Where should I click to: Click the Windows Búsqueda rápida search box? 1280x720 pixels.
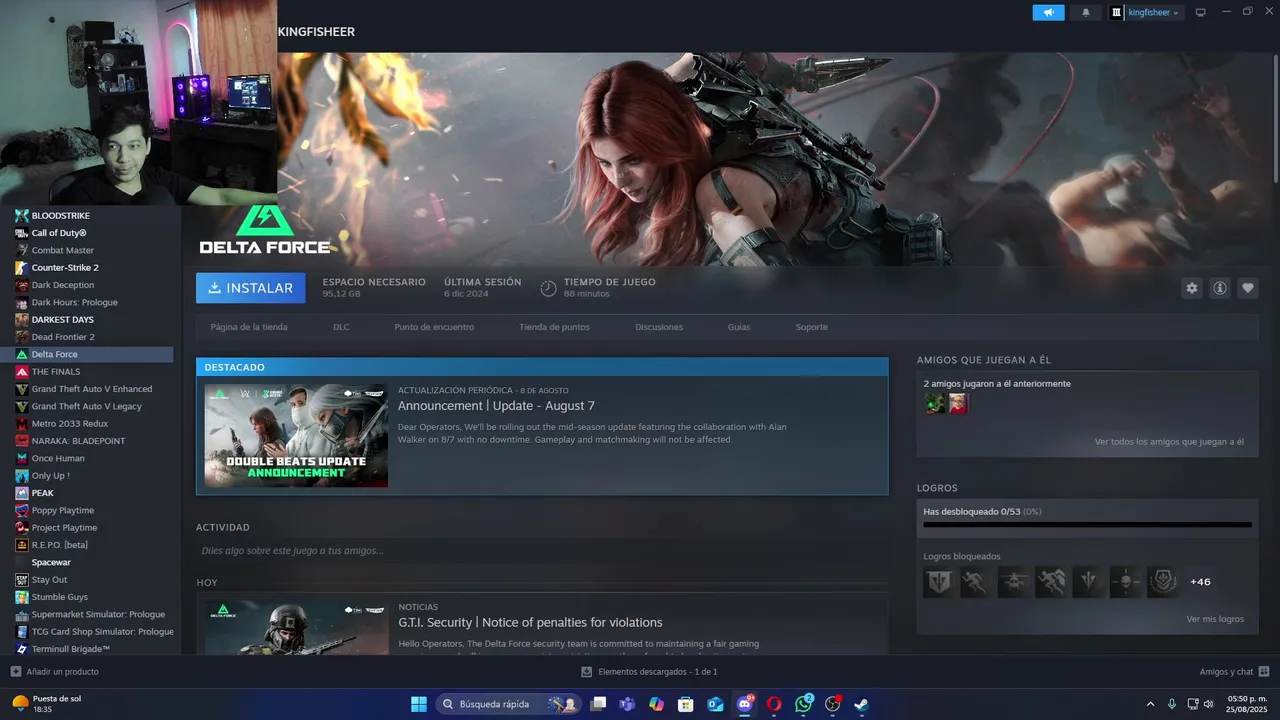tap(508, 704)
